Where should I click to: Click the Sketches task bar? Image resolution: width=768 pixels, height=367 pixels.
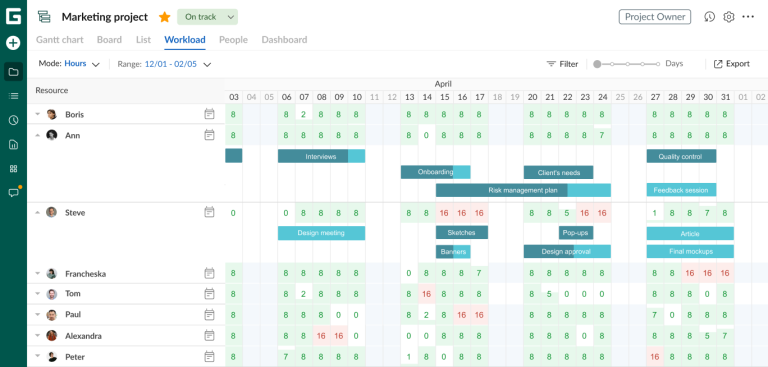click(462, 232)
